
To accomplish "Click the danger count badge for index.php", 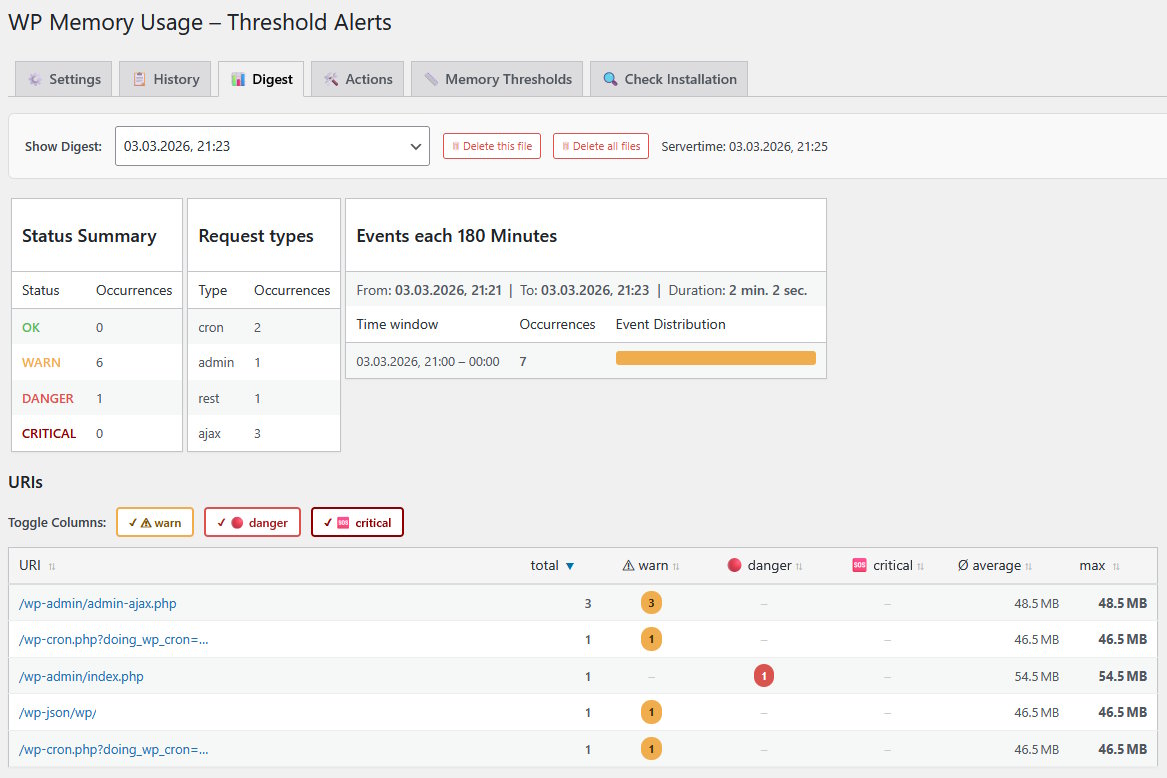I will click(x=763, y=675).
